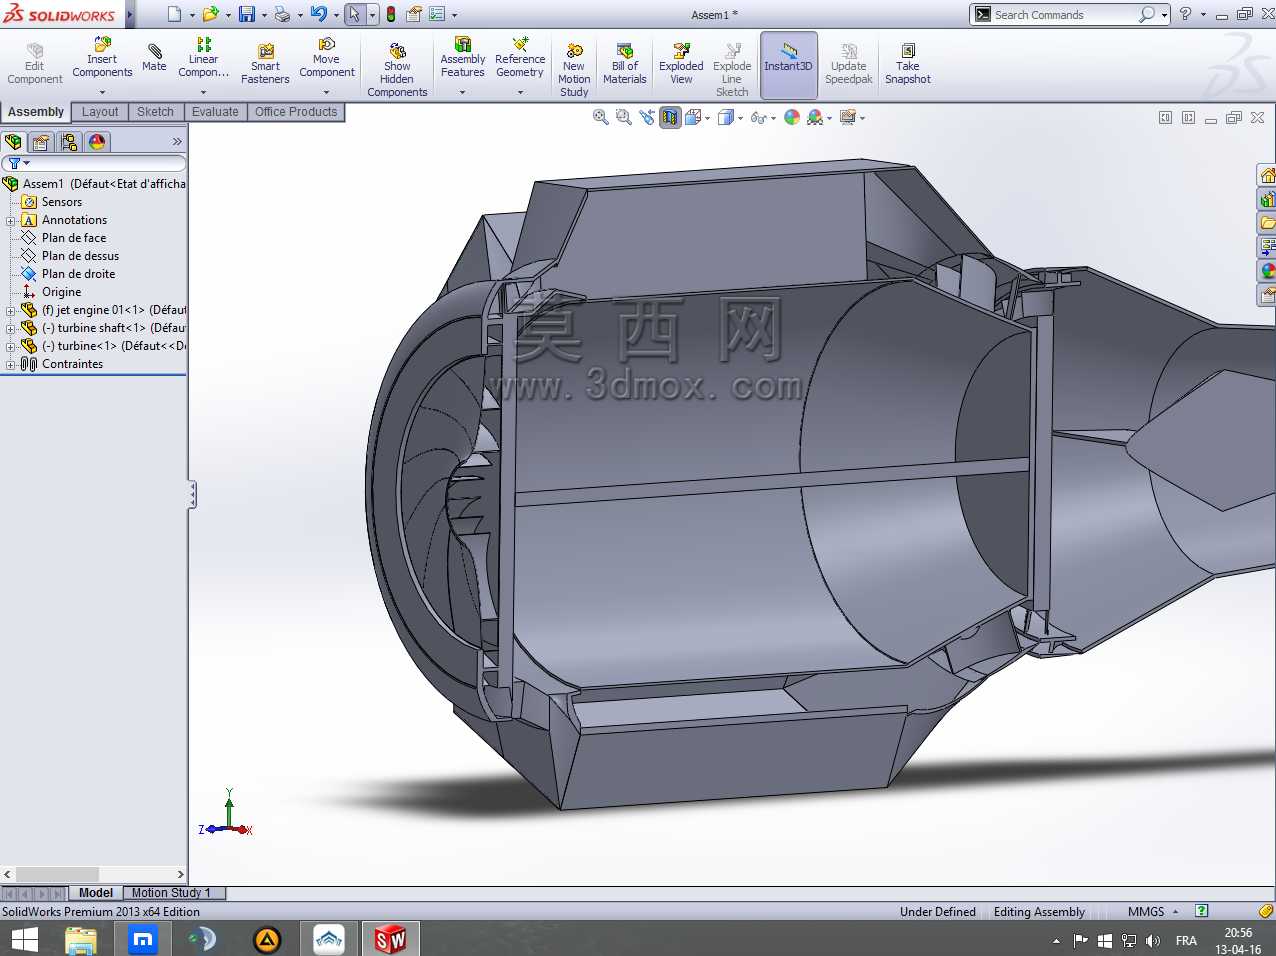Switch to the Layout tab
1276x956 pixels.
tap(100, 112)
